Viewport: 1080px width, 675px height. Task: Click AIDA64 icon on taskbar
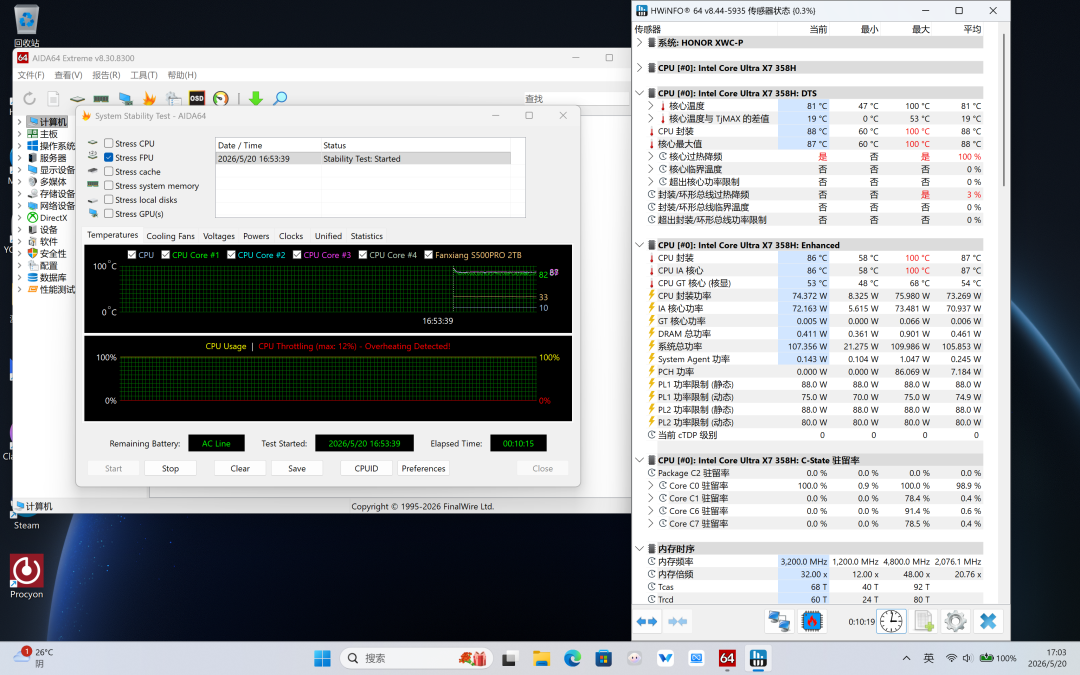click(727, 658)
